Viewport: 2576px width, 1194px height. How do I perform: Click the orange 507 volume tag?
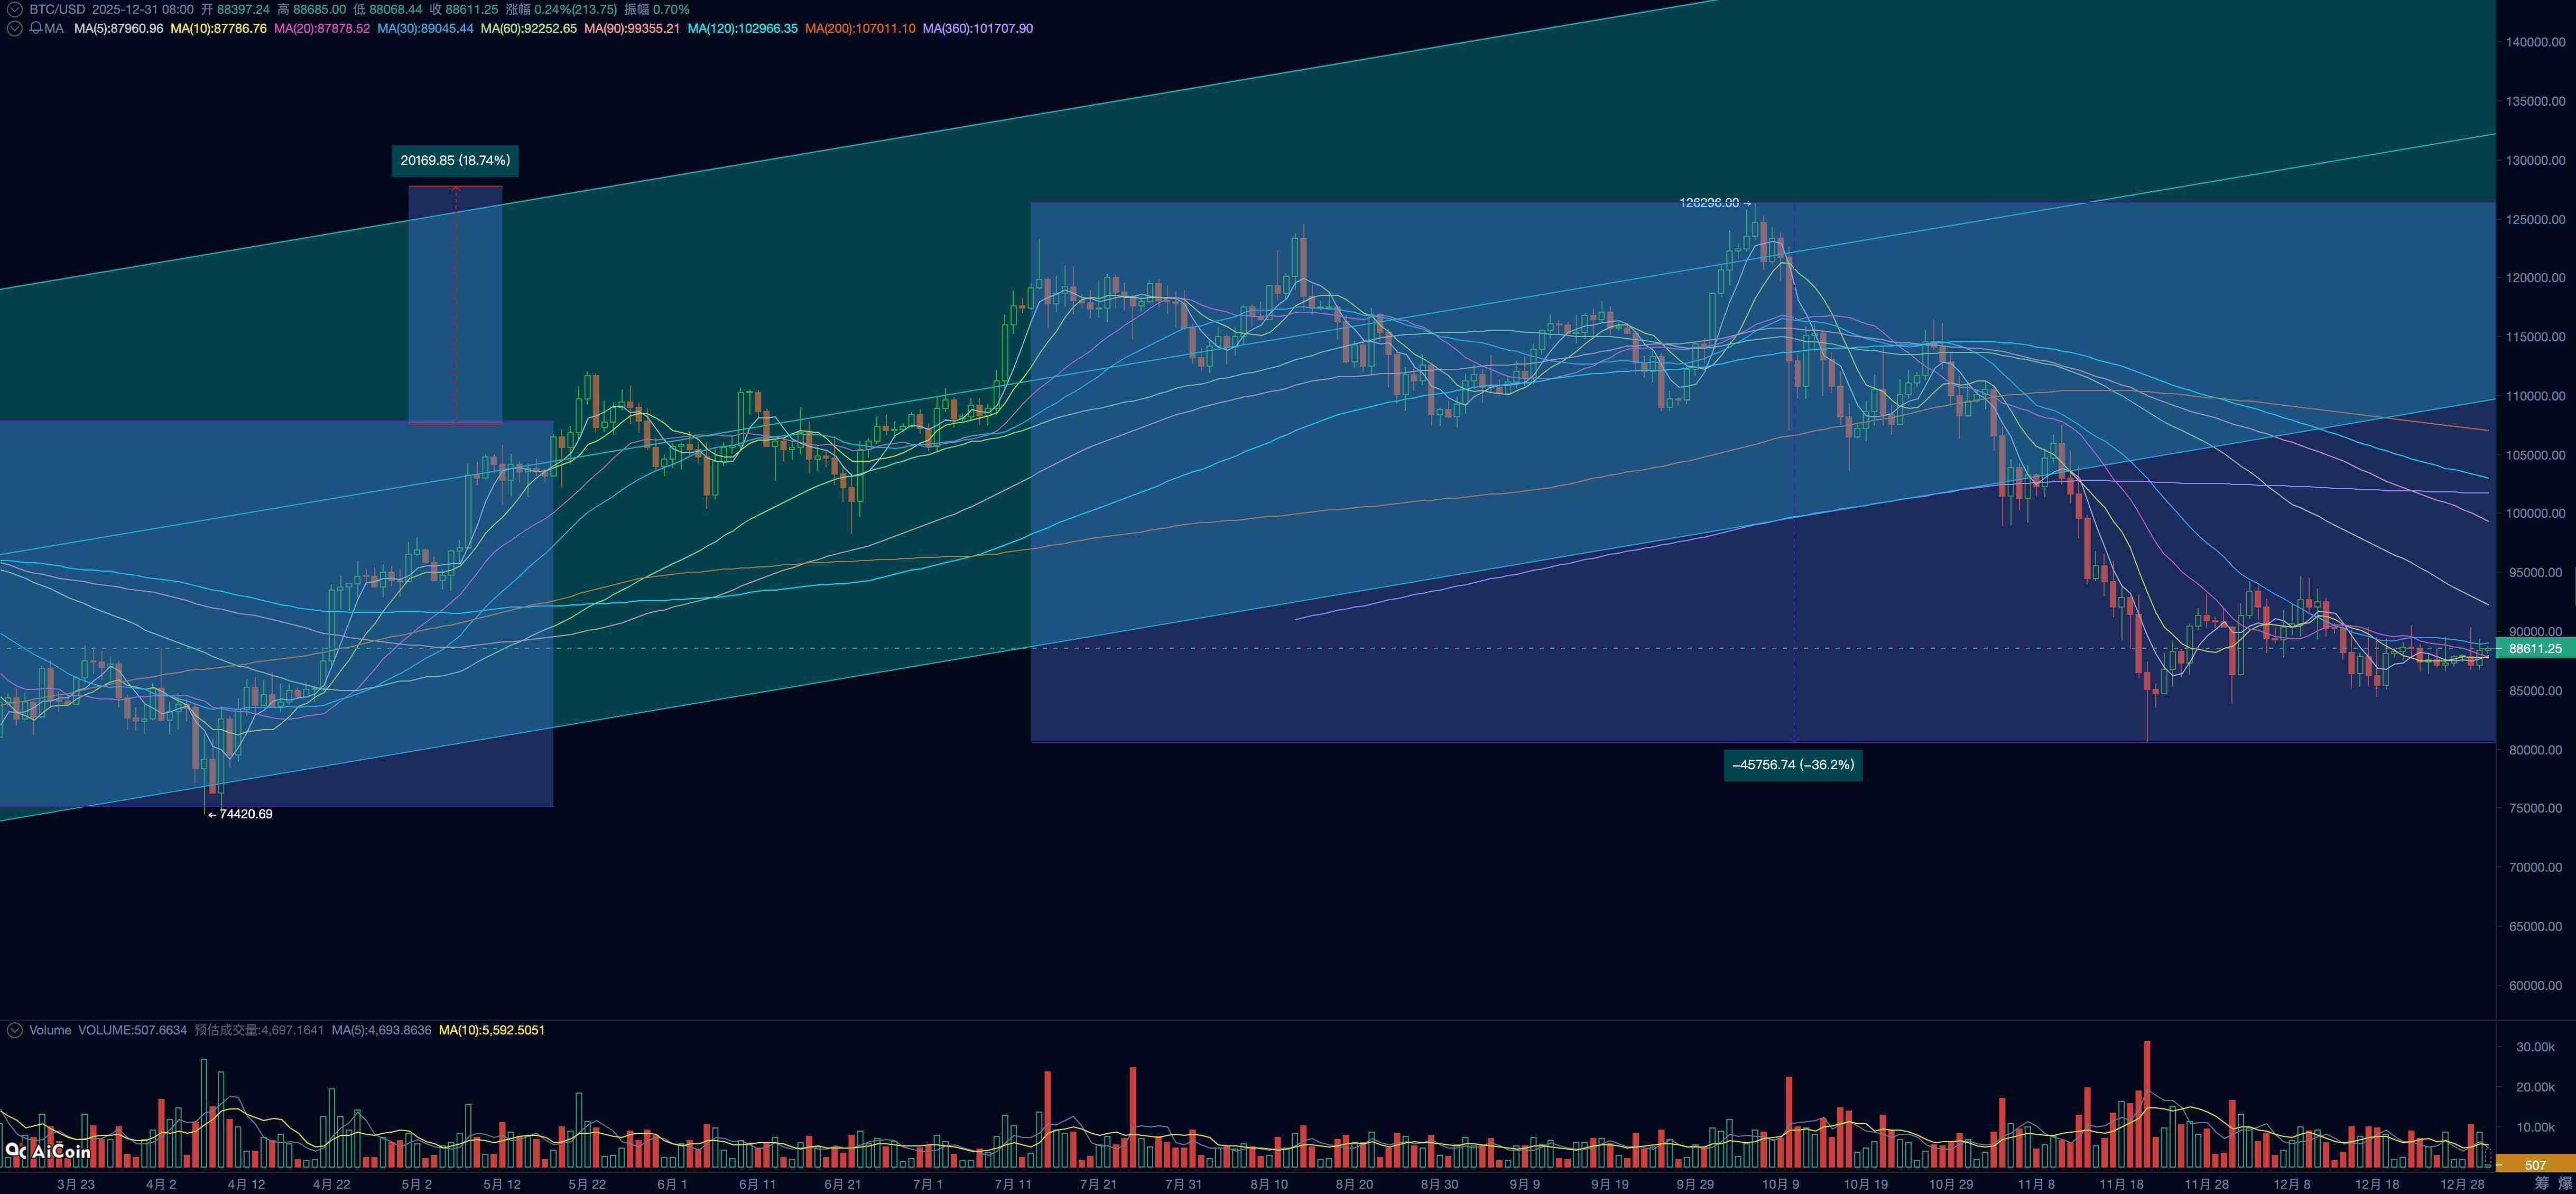(x=2534, y=1165)
